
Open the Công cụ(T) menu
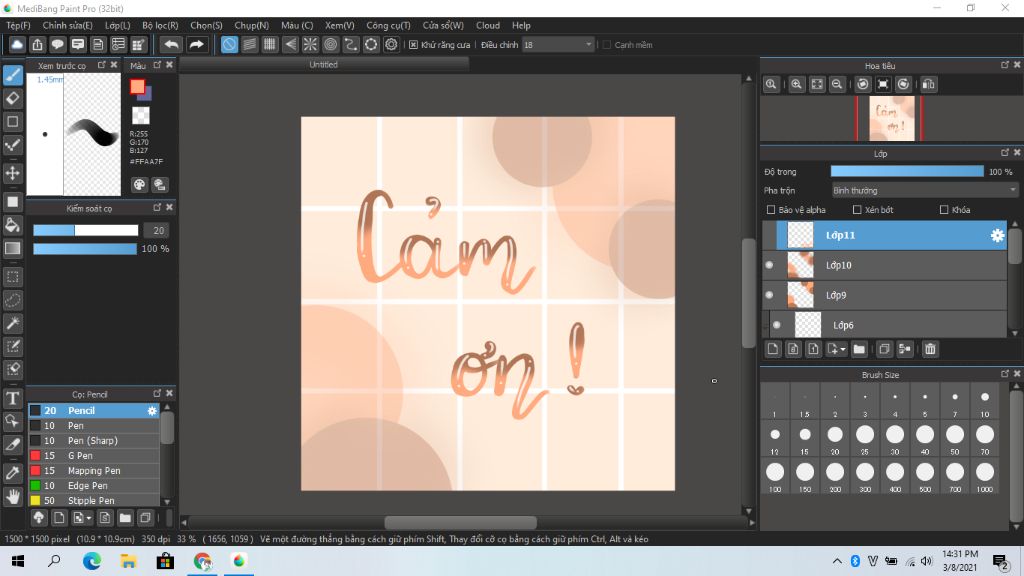[x=388, y=25]
